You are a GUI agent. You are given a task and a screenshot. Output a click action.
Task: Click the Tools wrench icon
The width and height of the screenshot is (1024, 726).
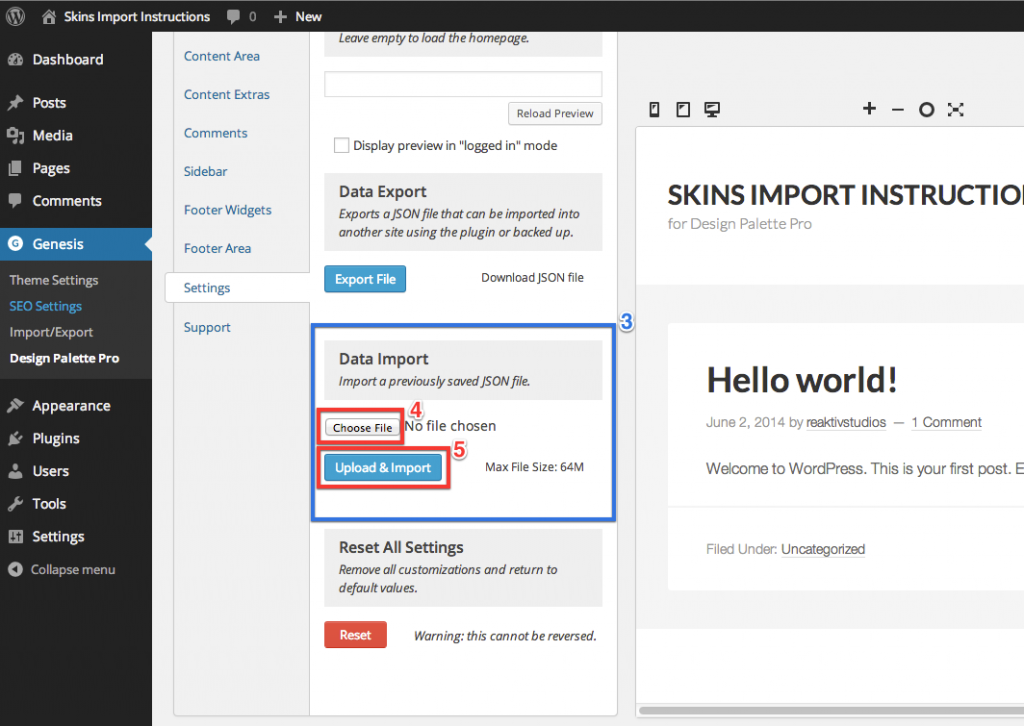pos(16,503)
